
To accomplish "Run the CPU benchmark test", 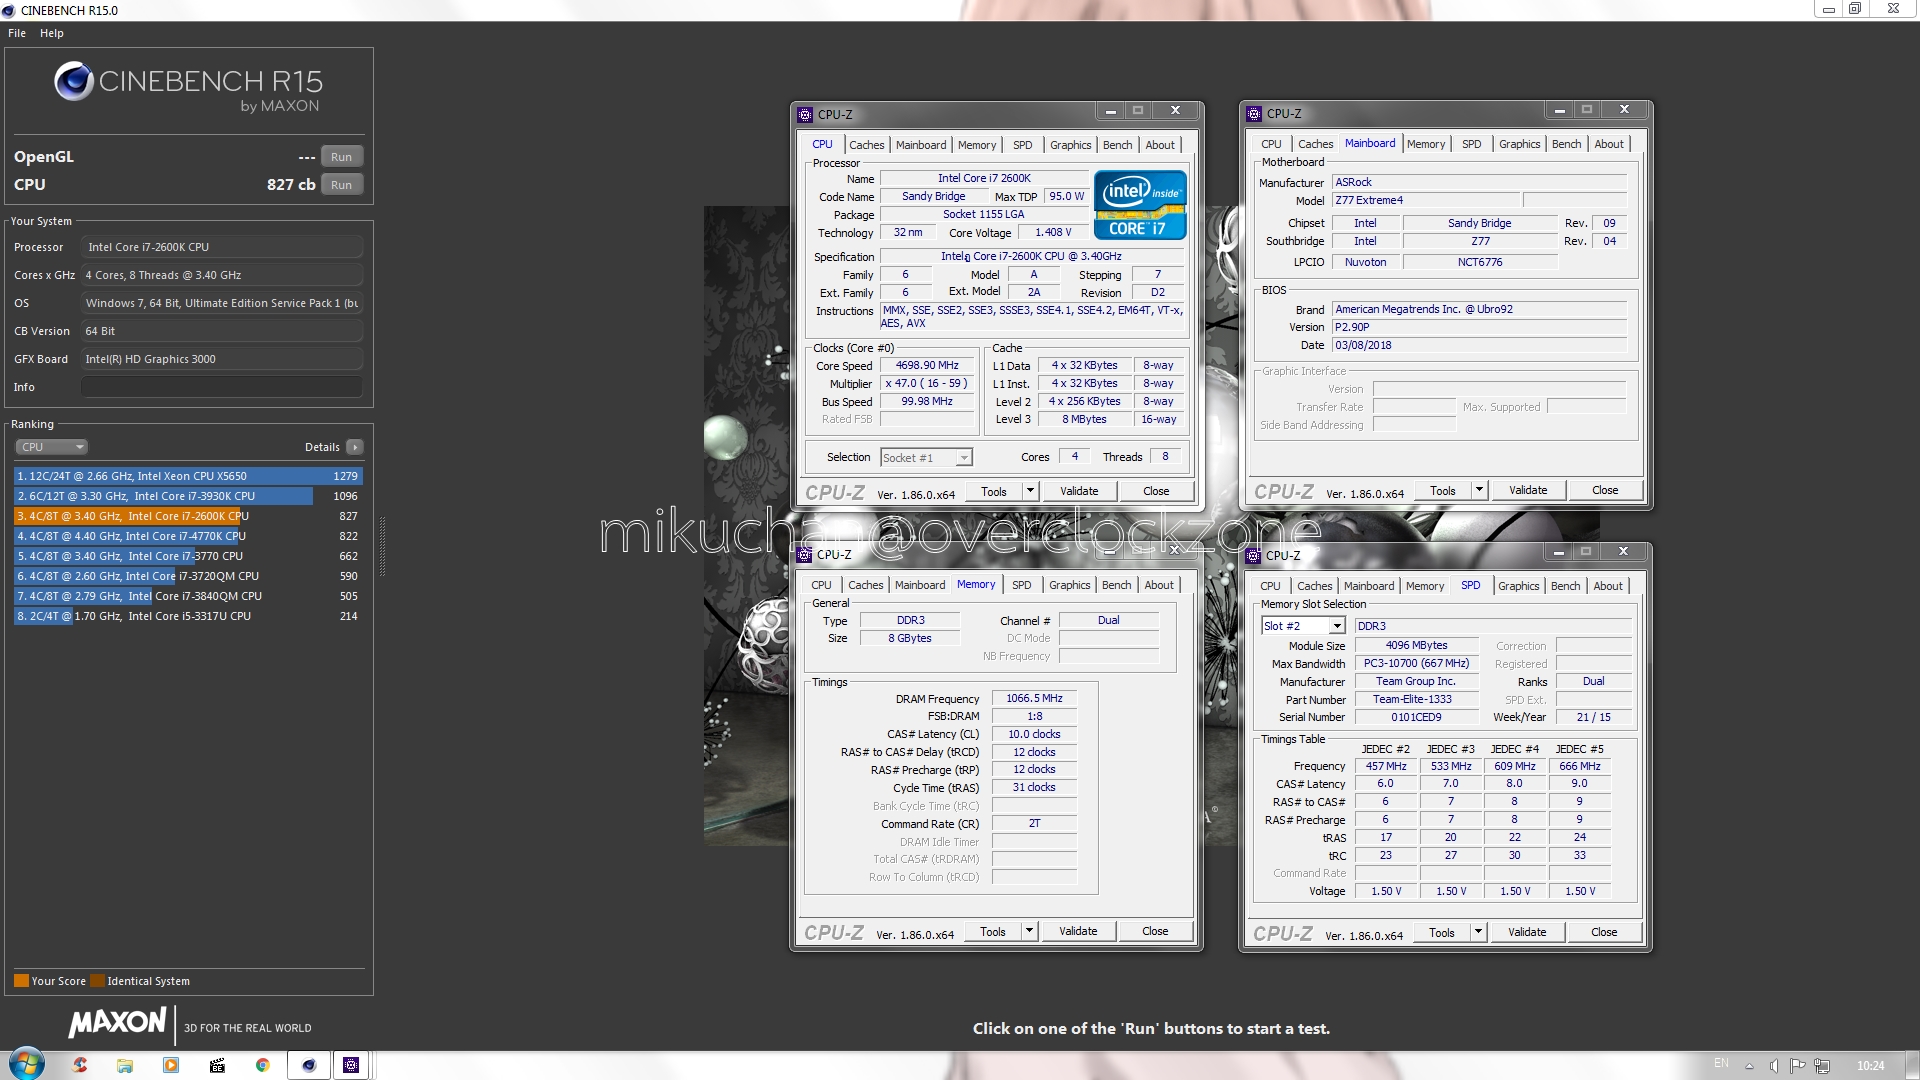I will (x=341, y=185).
